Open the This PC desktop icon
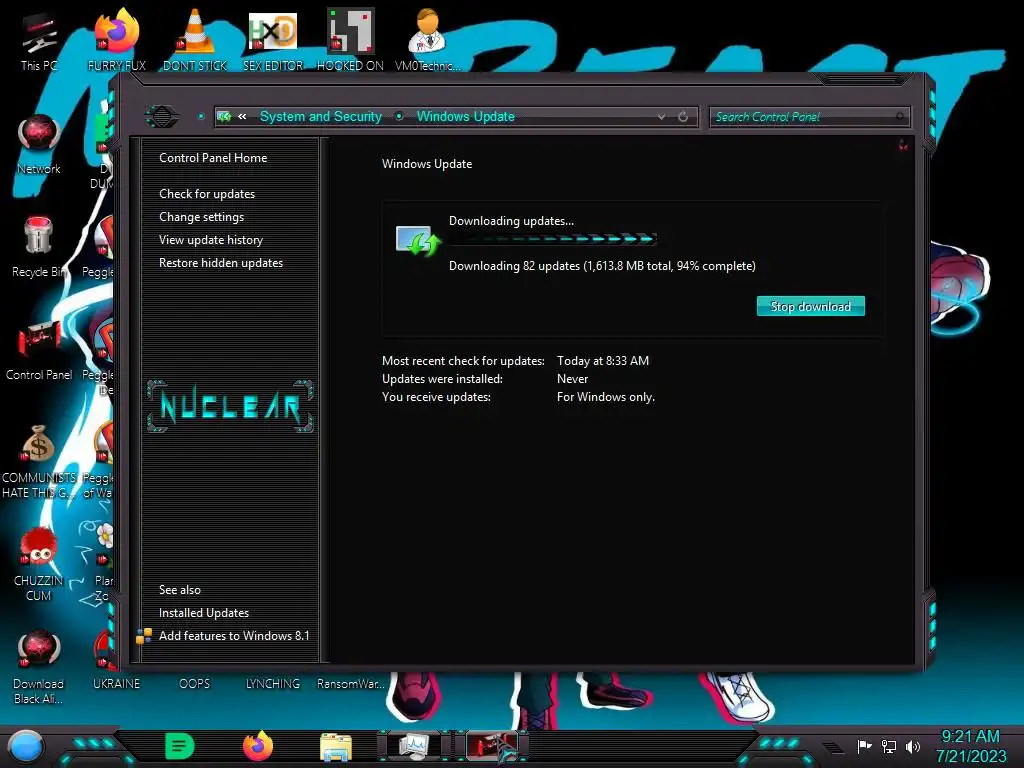This screenshot has width=1024, height=768. (39, 42)
